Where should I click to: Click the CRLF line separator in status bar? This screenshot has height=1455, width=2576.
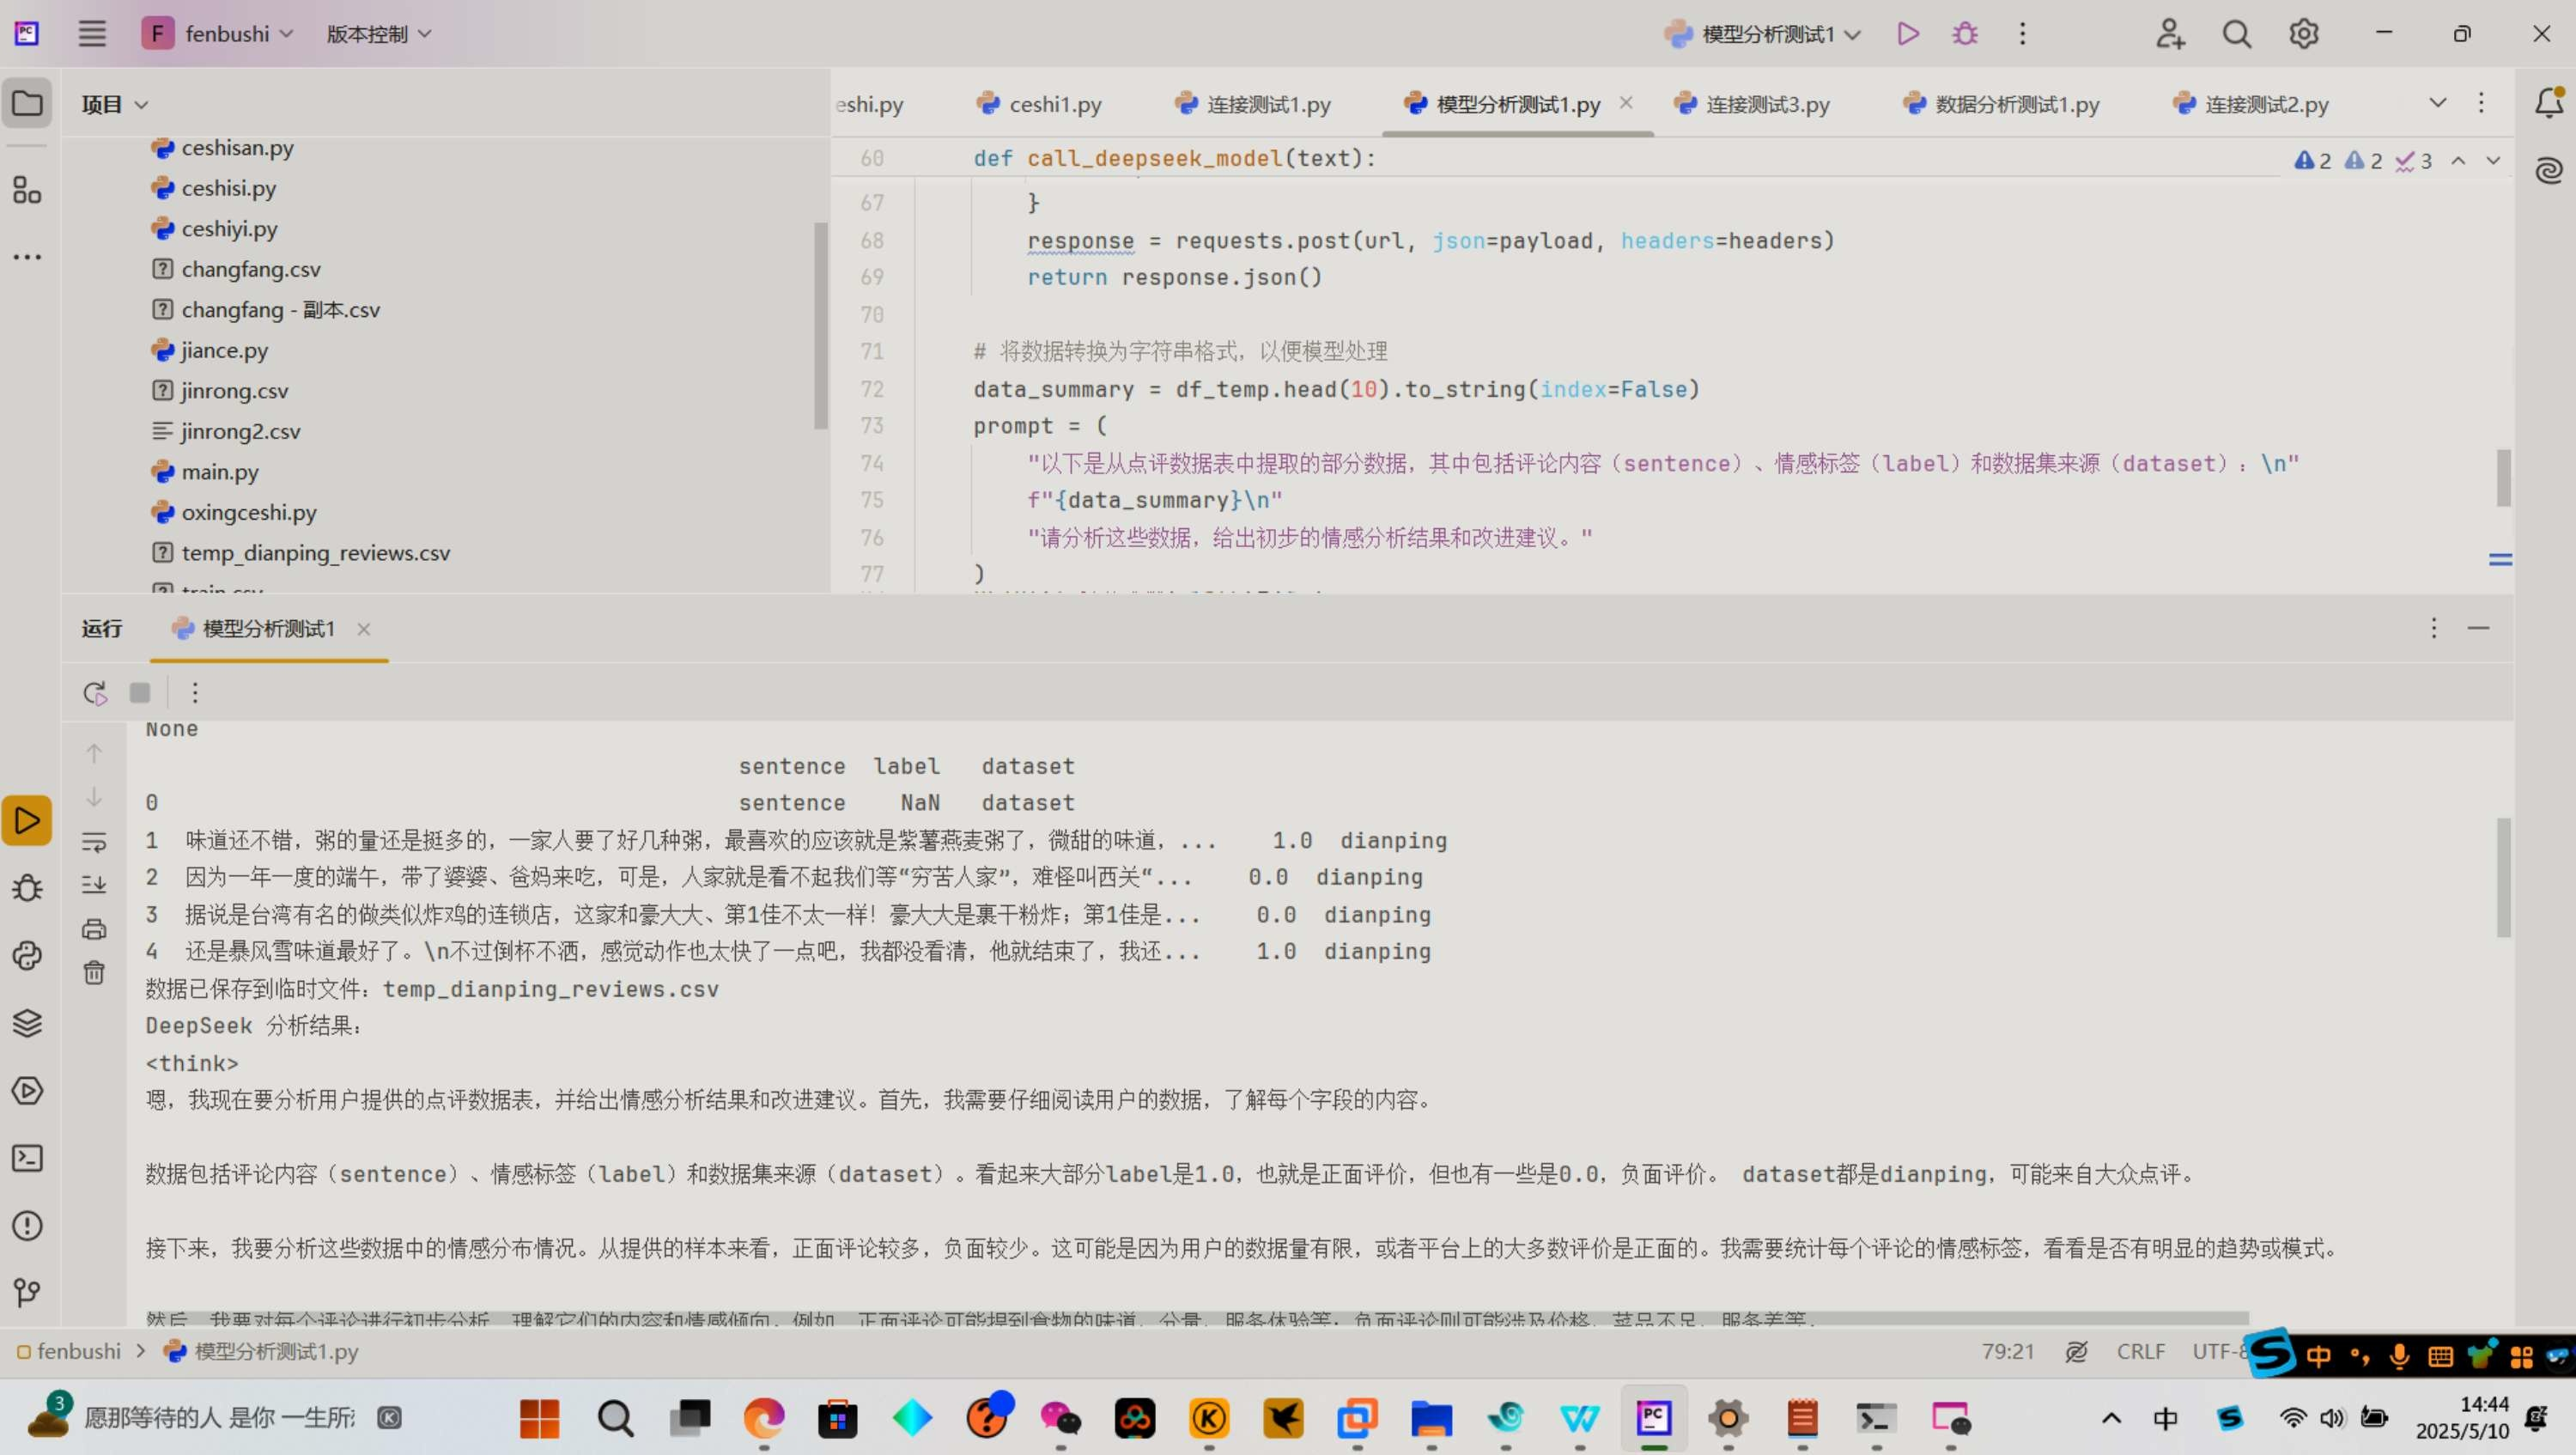[x=2140, y=1351]
